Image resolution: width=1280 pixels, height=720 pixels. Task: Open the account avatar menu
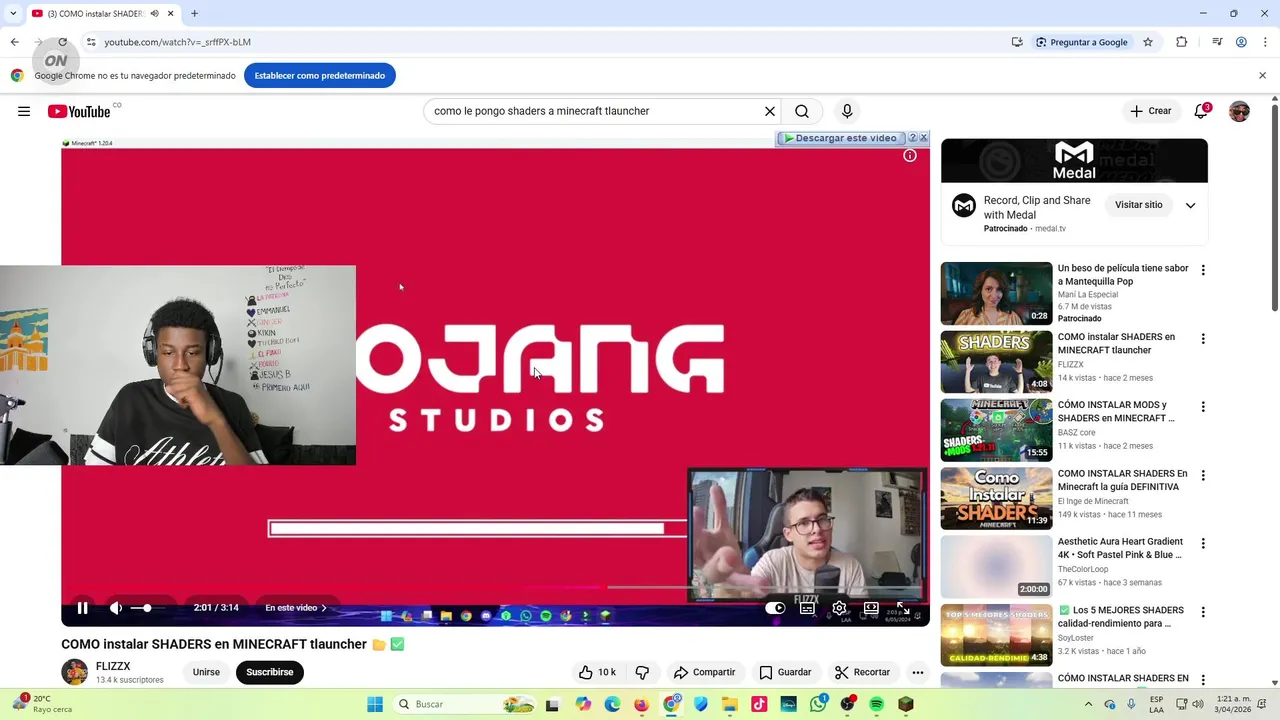coord(1239,111)
